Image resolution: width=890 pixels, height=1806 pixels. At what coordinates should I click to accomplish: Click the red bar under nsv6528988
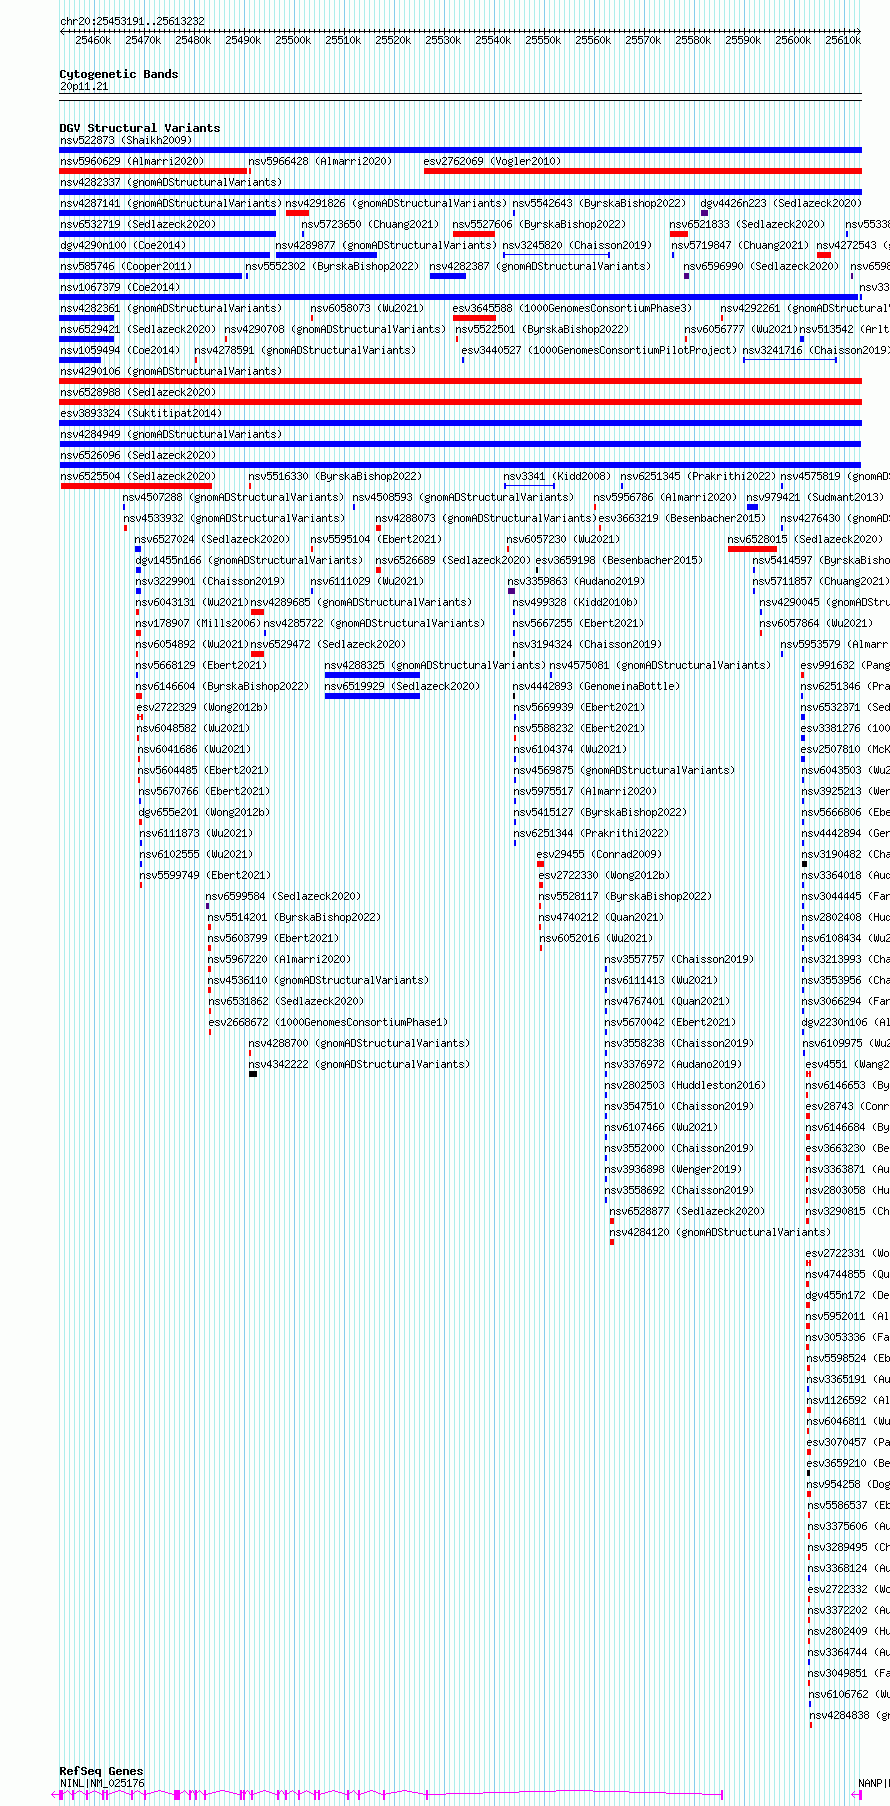[460, 402]
